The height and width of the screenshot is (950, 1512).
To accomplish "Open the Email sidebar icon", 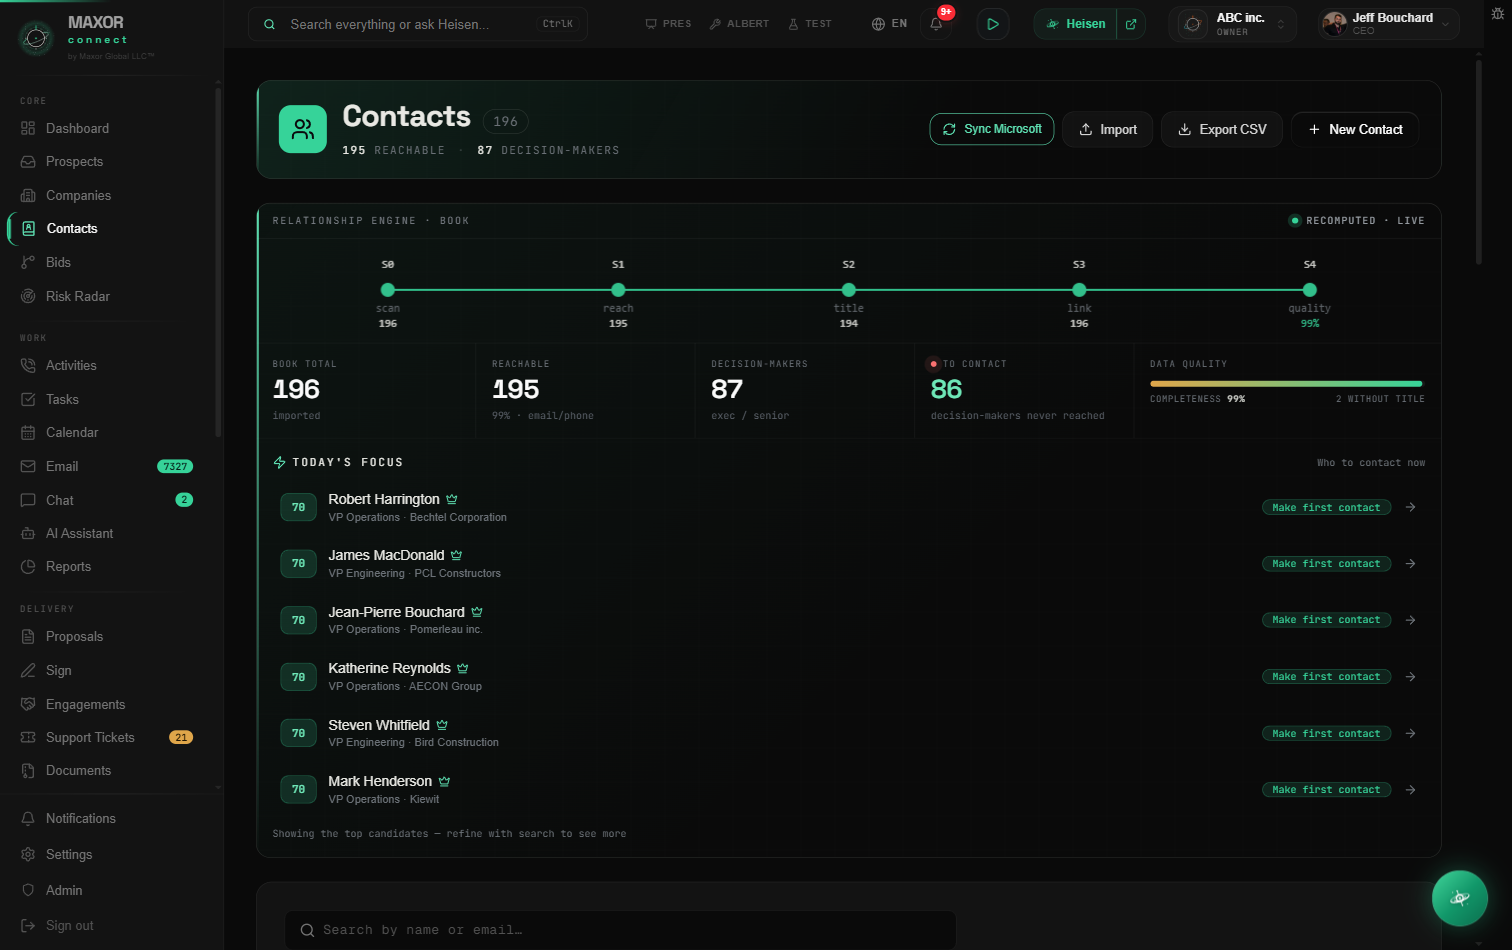I will click(28, 466).
